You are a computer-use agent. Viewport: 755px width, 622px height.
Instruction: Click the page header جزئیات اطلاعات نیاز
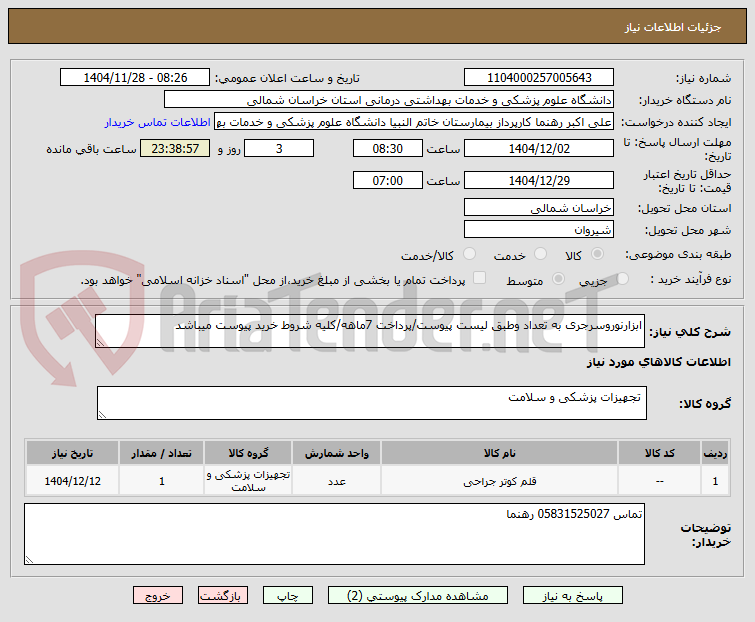tap(673, 27)
